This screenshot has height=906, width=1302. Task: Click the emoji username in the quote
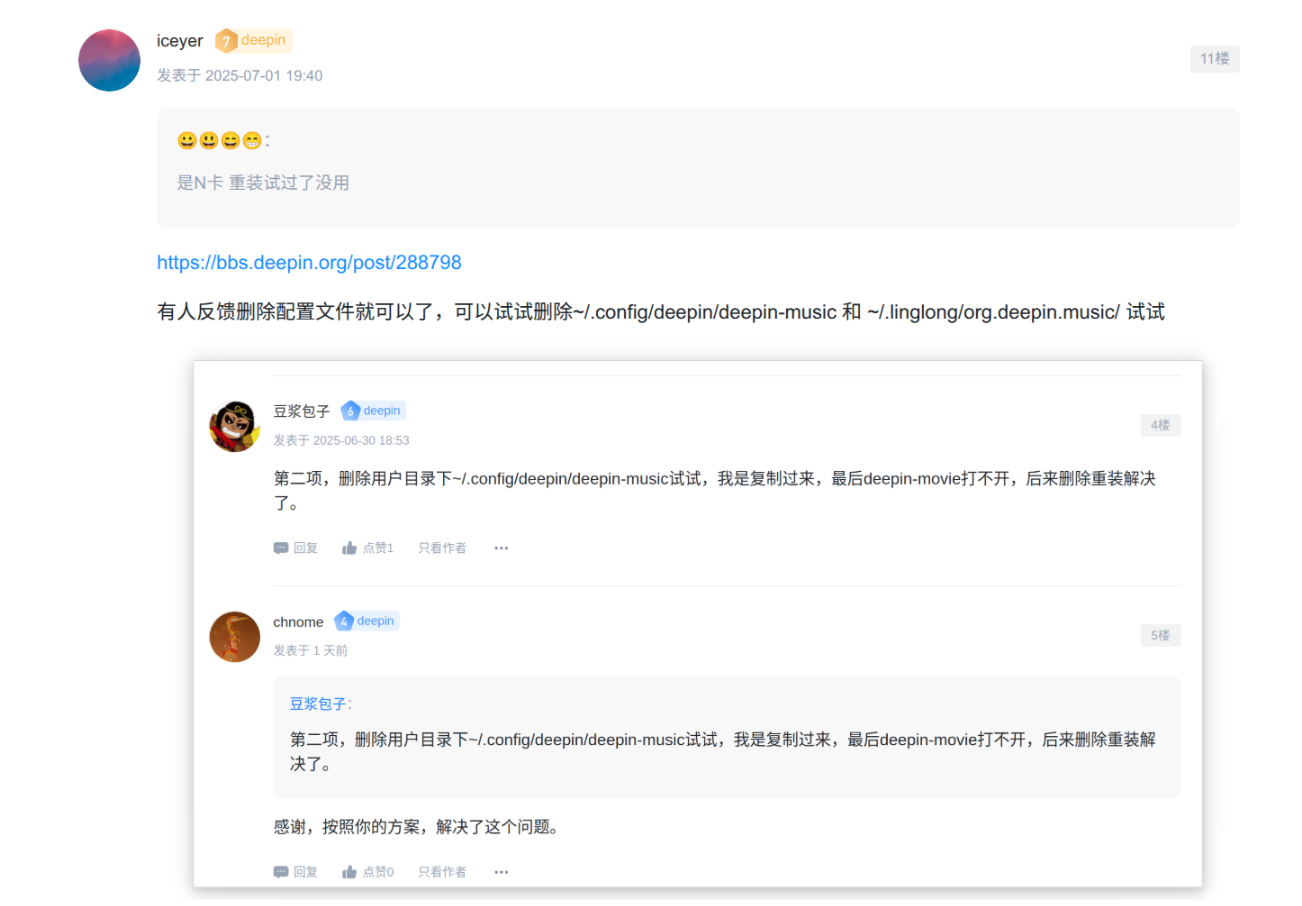pyautogui.click(x=219, y=141)
